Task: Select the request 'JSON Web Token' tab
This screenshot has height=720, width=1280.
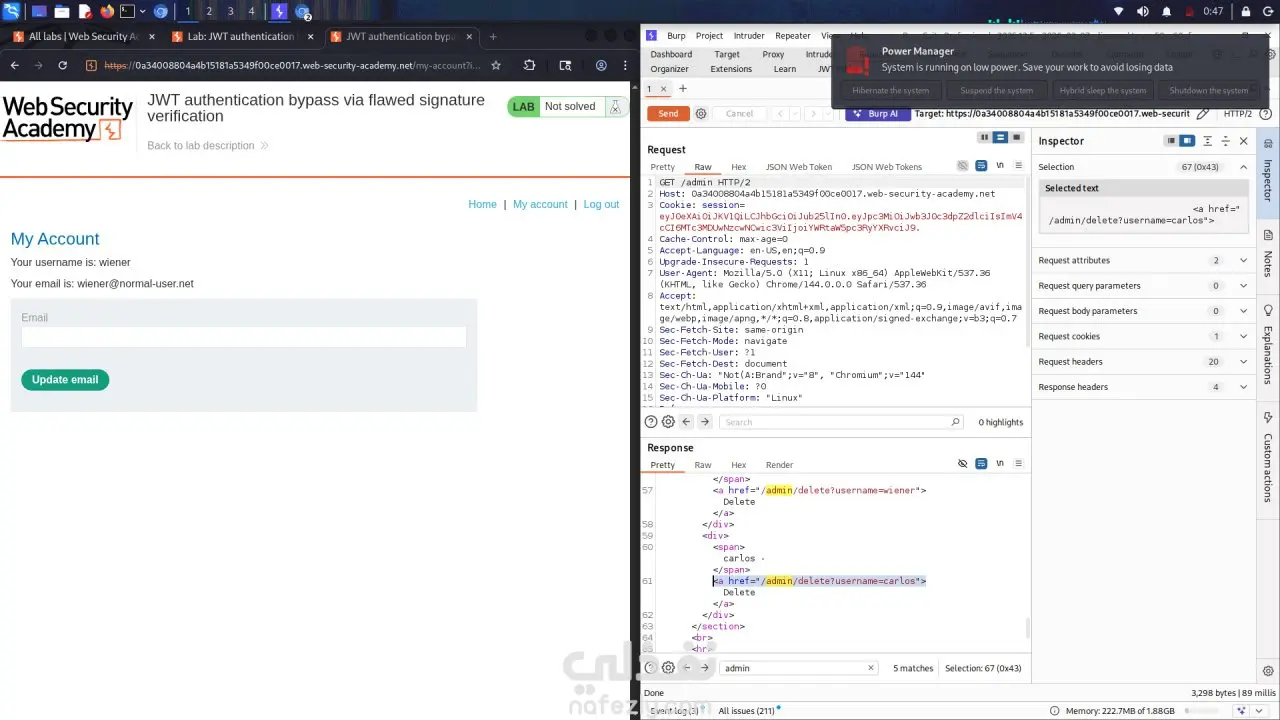Action: pyautogui.click(x=799, y=167)
